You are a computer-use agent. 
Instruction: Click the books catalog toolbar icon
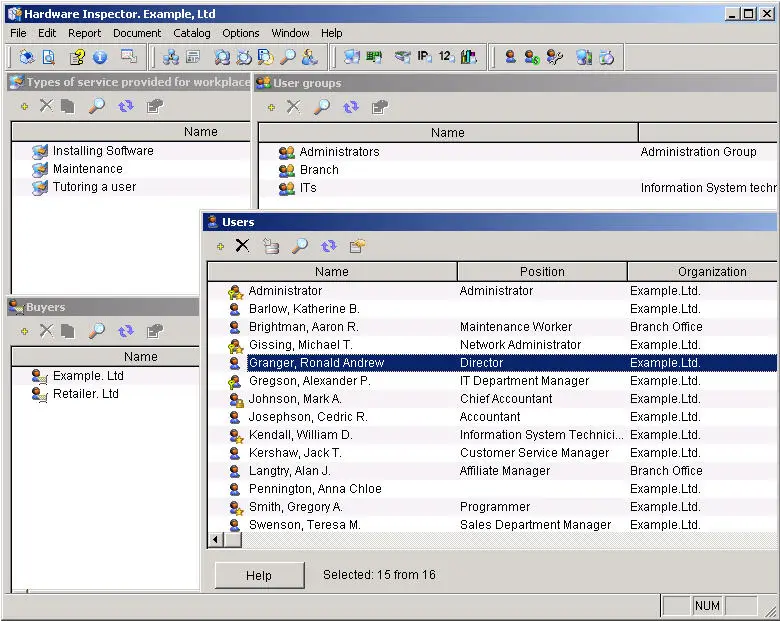pos(468,57)
